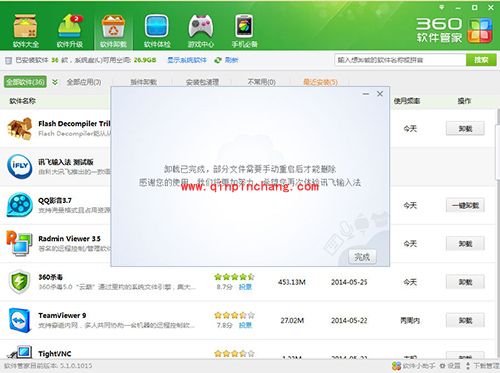Expand the chevron next to 全部软件(36)

(x=55, y=82)
